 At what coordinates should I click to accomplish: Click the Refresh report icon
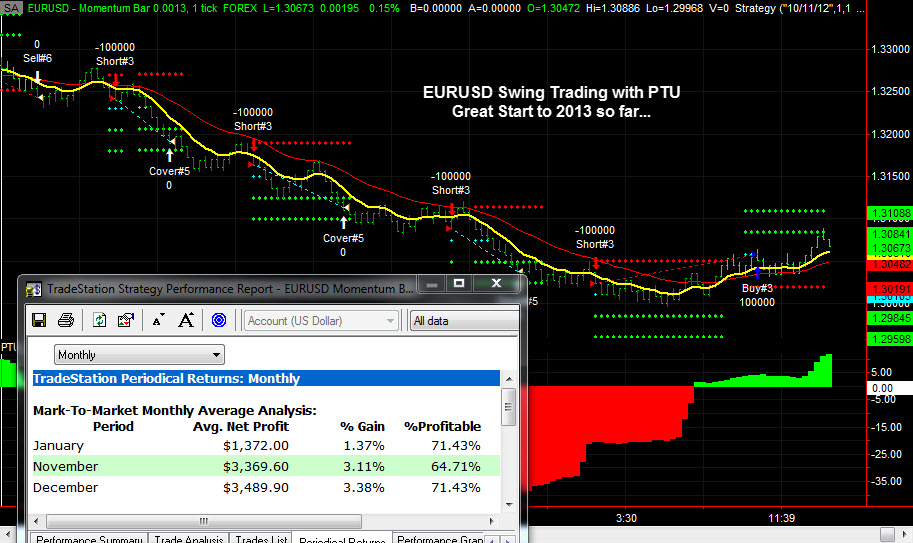100,321
